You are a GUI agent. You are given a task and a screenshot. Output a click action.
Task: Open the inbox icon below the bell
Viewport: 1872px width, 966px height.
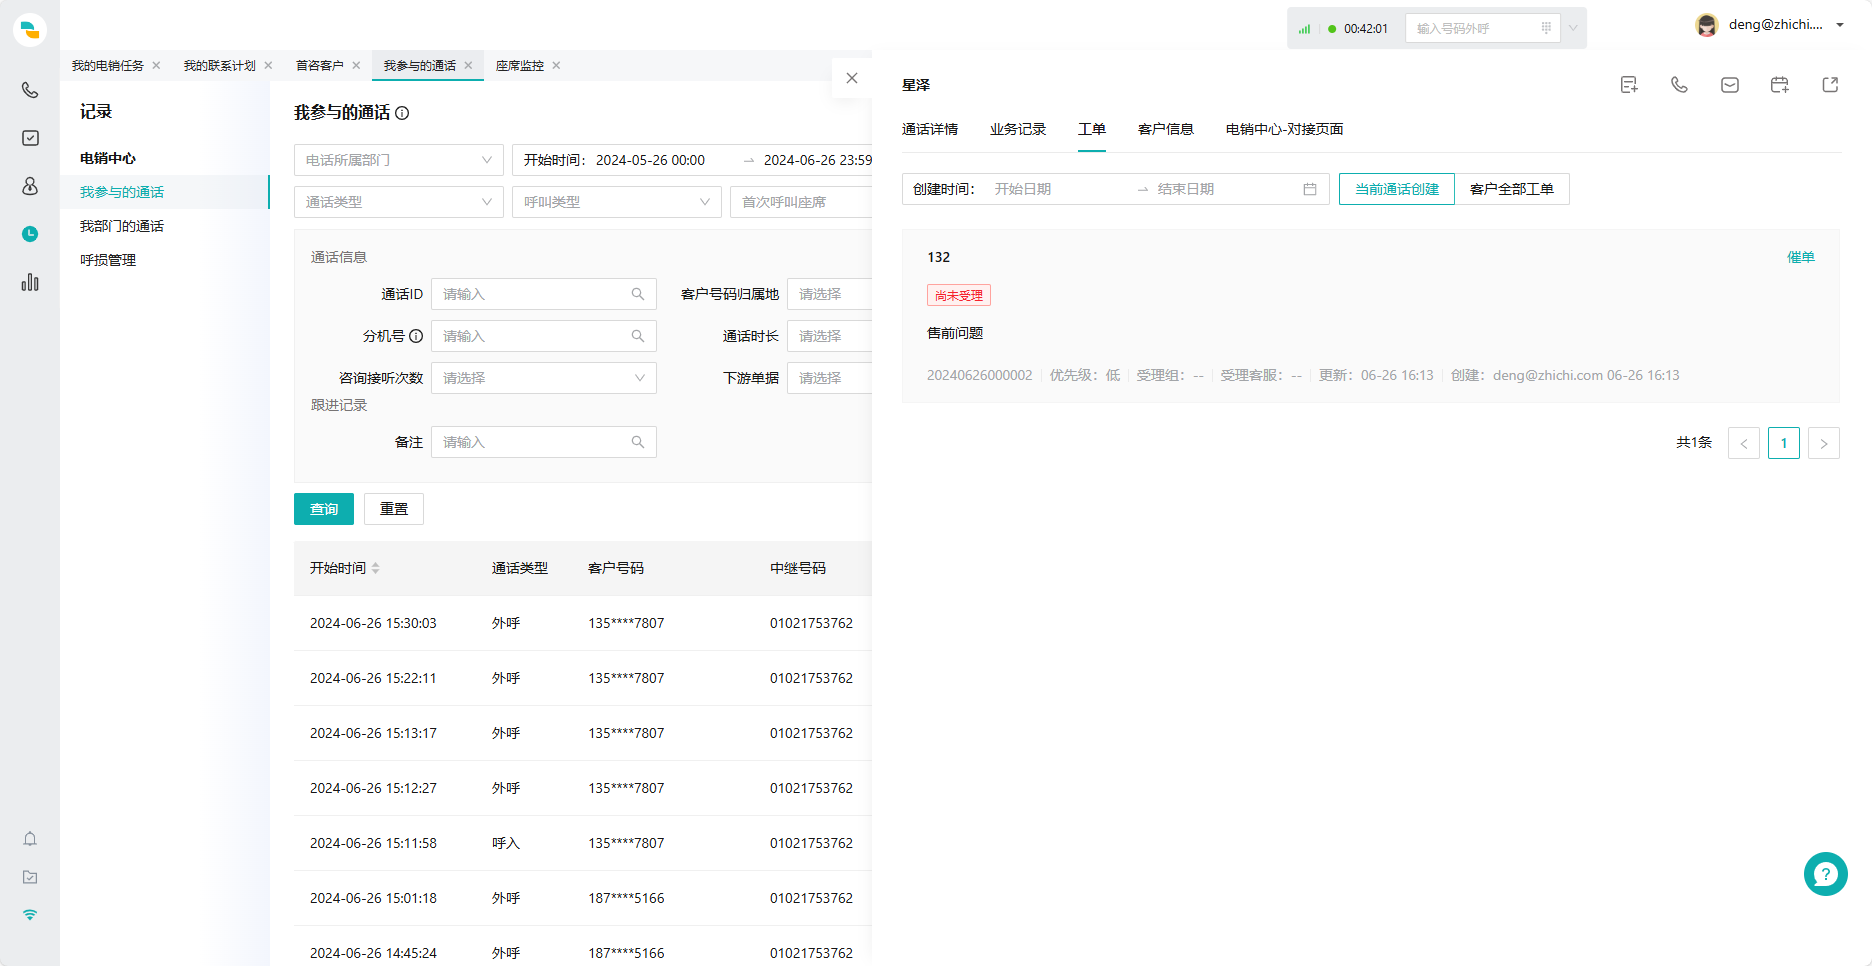(x=30, y=877)
